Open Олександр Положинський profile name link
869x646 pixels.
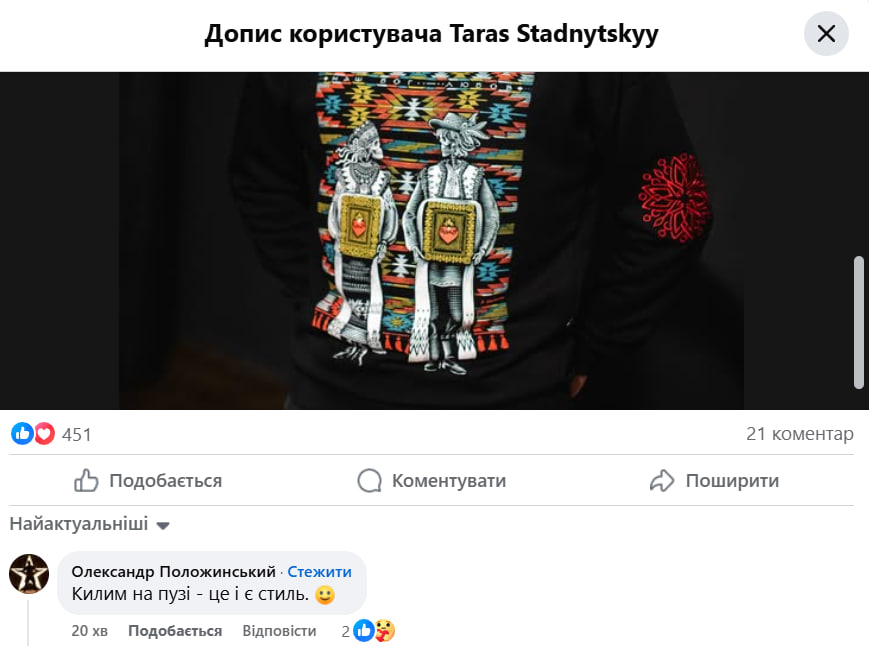[x=173, y=572]
